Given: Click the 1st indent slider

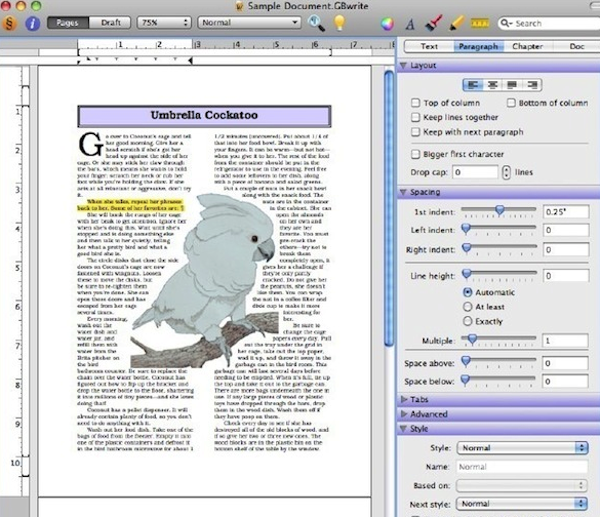Looking at the screenshot, I should point(499,211).
